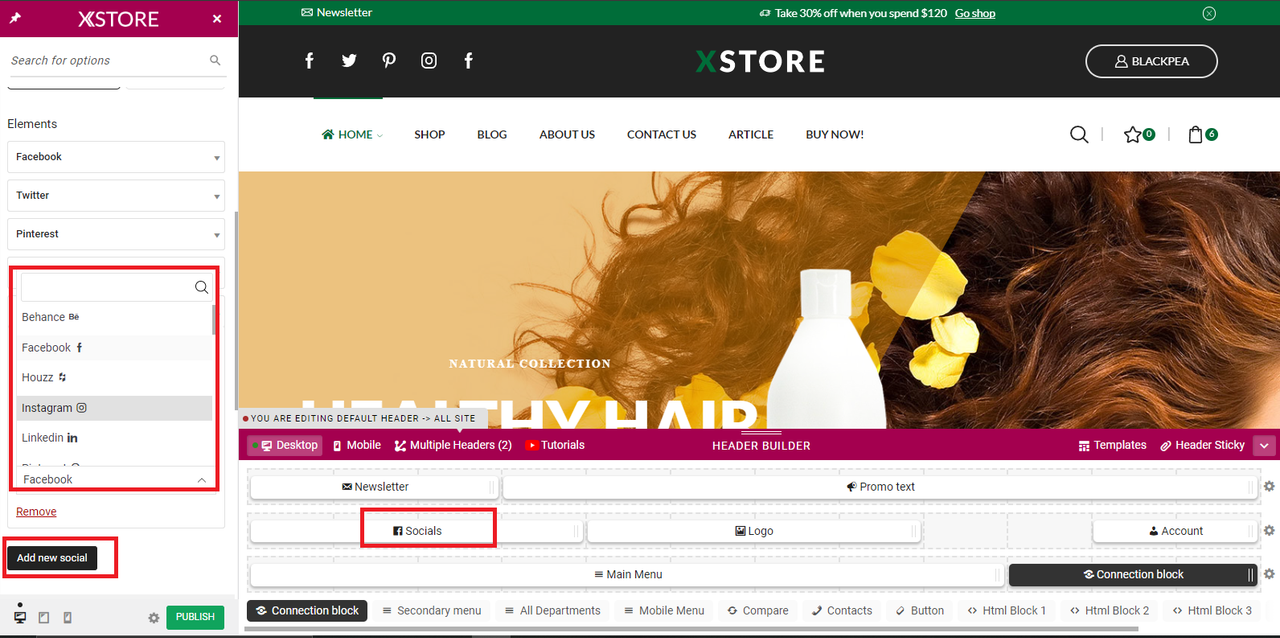Viewport: 1280px width, 638px height.
Task: Switch Header Builder to Mobile view
Action: point(357,445)
